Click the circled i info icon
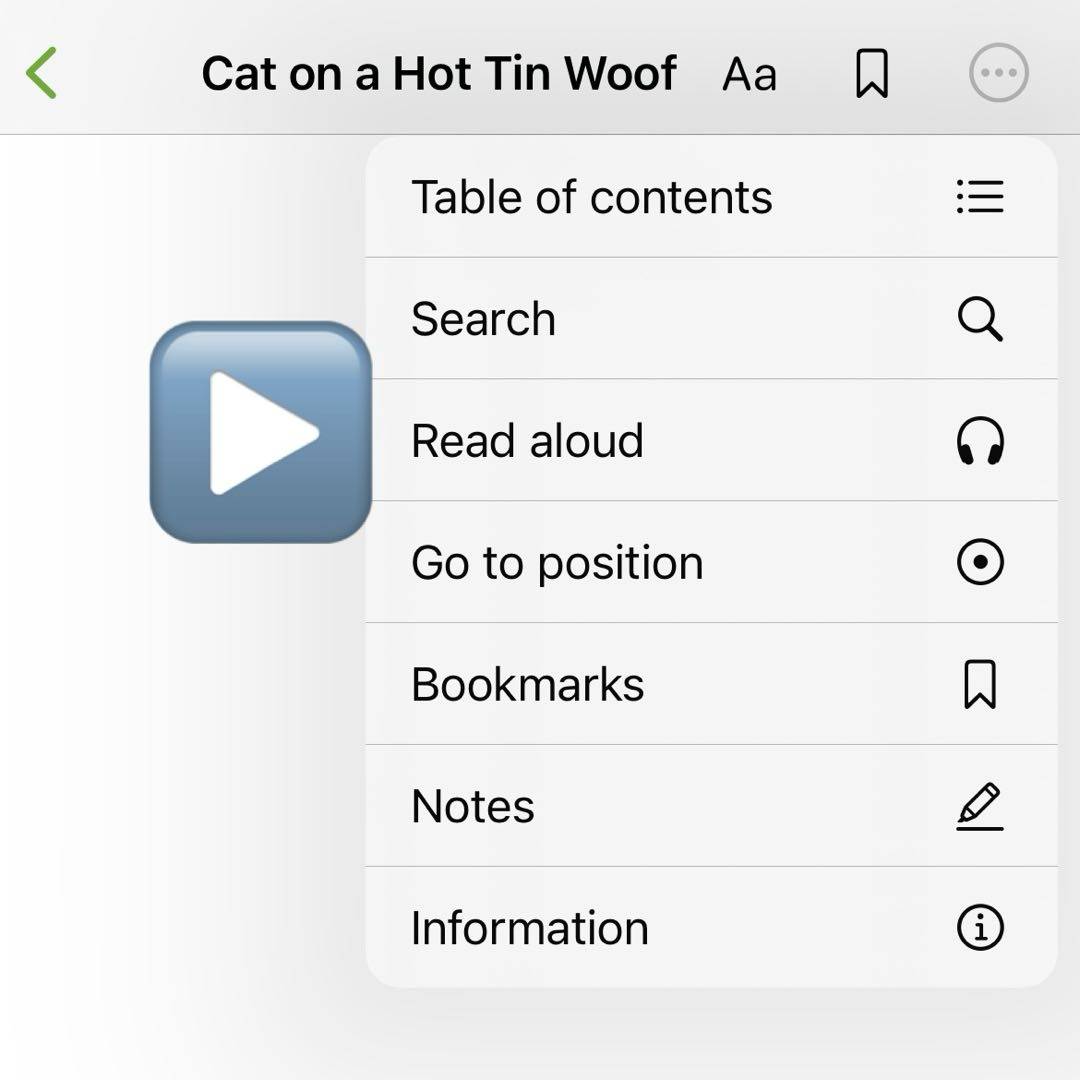Viewport: 1080px width, 1080px height. (979, 928)
